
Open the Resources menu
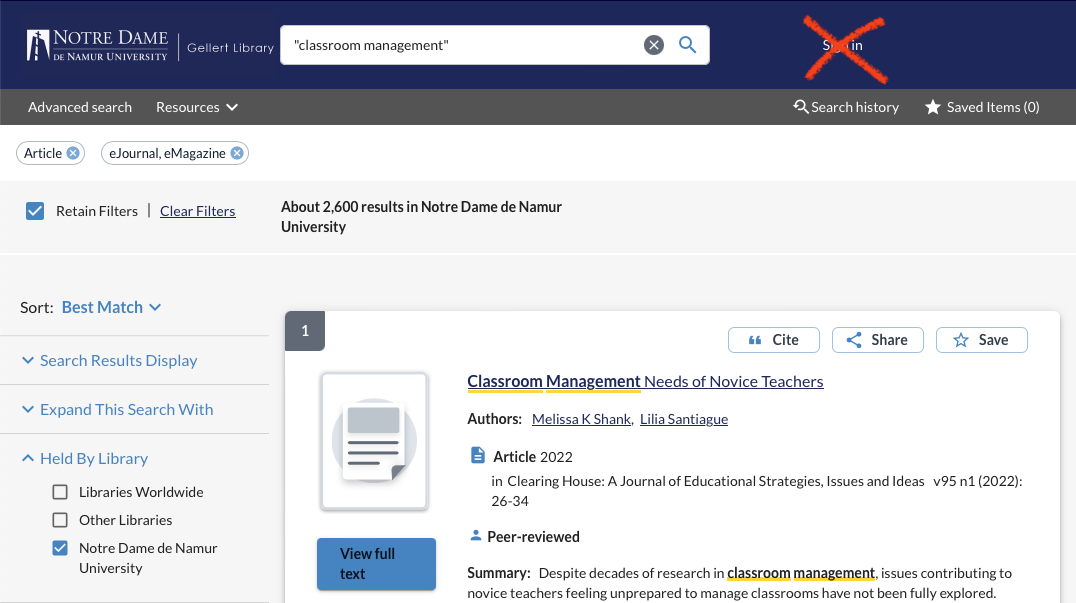click(197, 107)
